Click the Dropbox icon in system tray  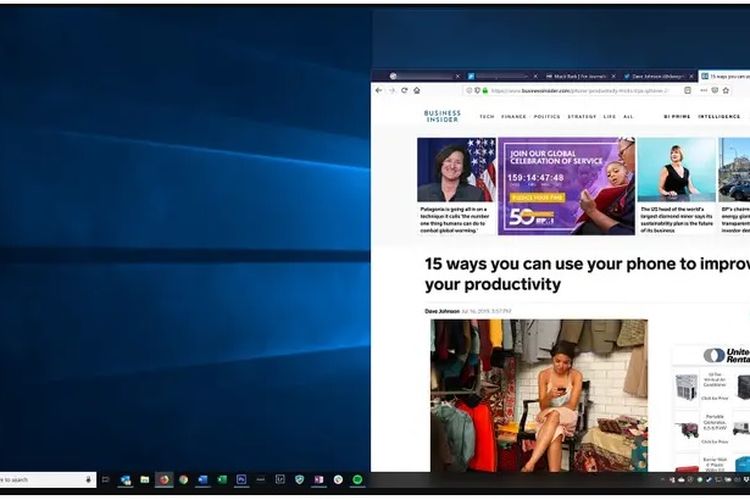(746, 479)
